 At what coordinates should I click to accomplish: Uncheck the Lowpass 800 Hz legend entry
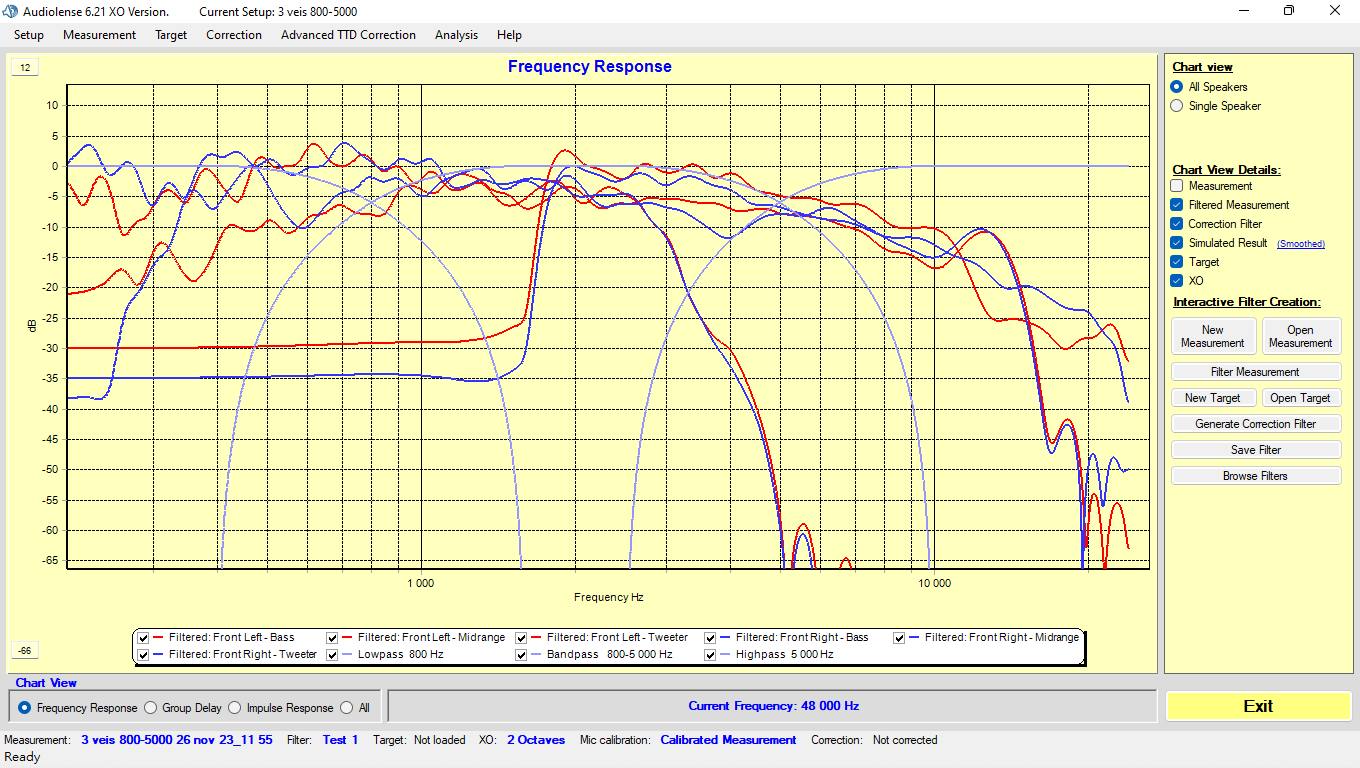click(333, 655)
